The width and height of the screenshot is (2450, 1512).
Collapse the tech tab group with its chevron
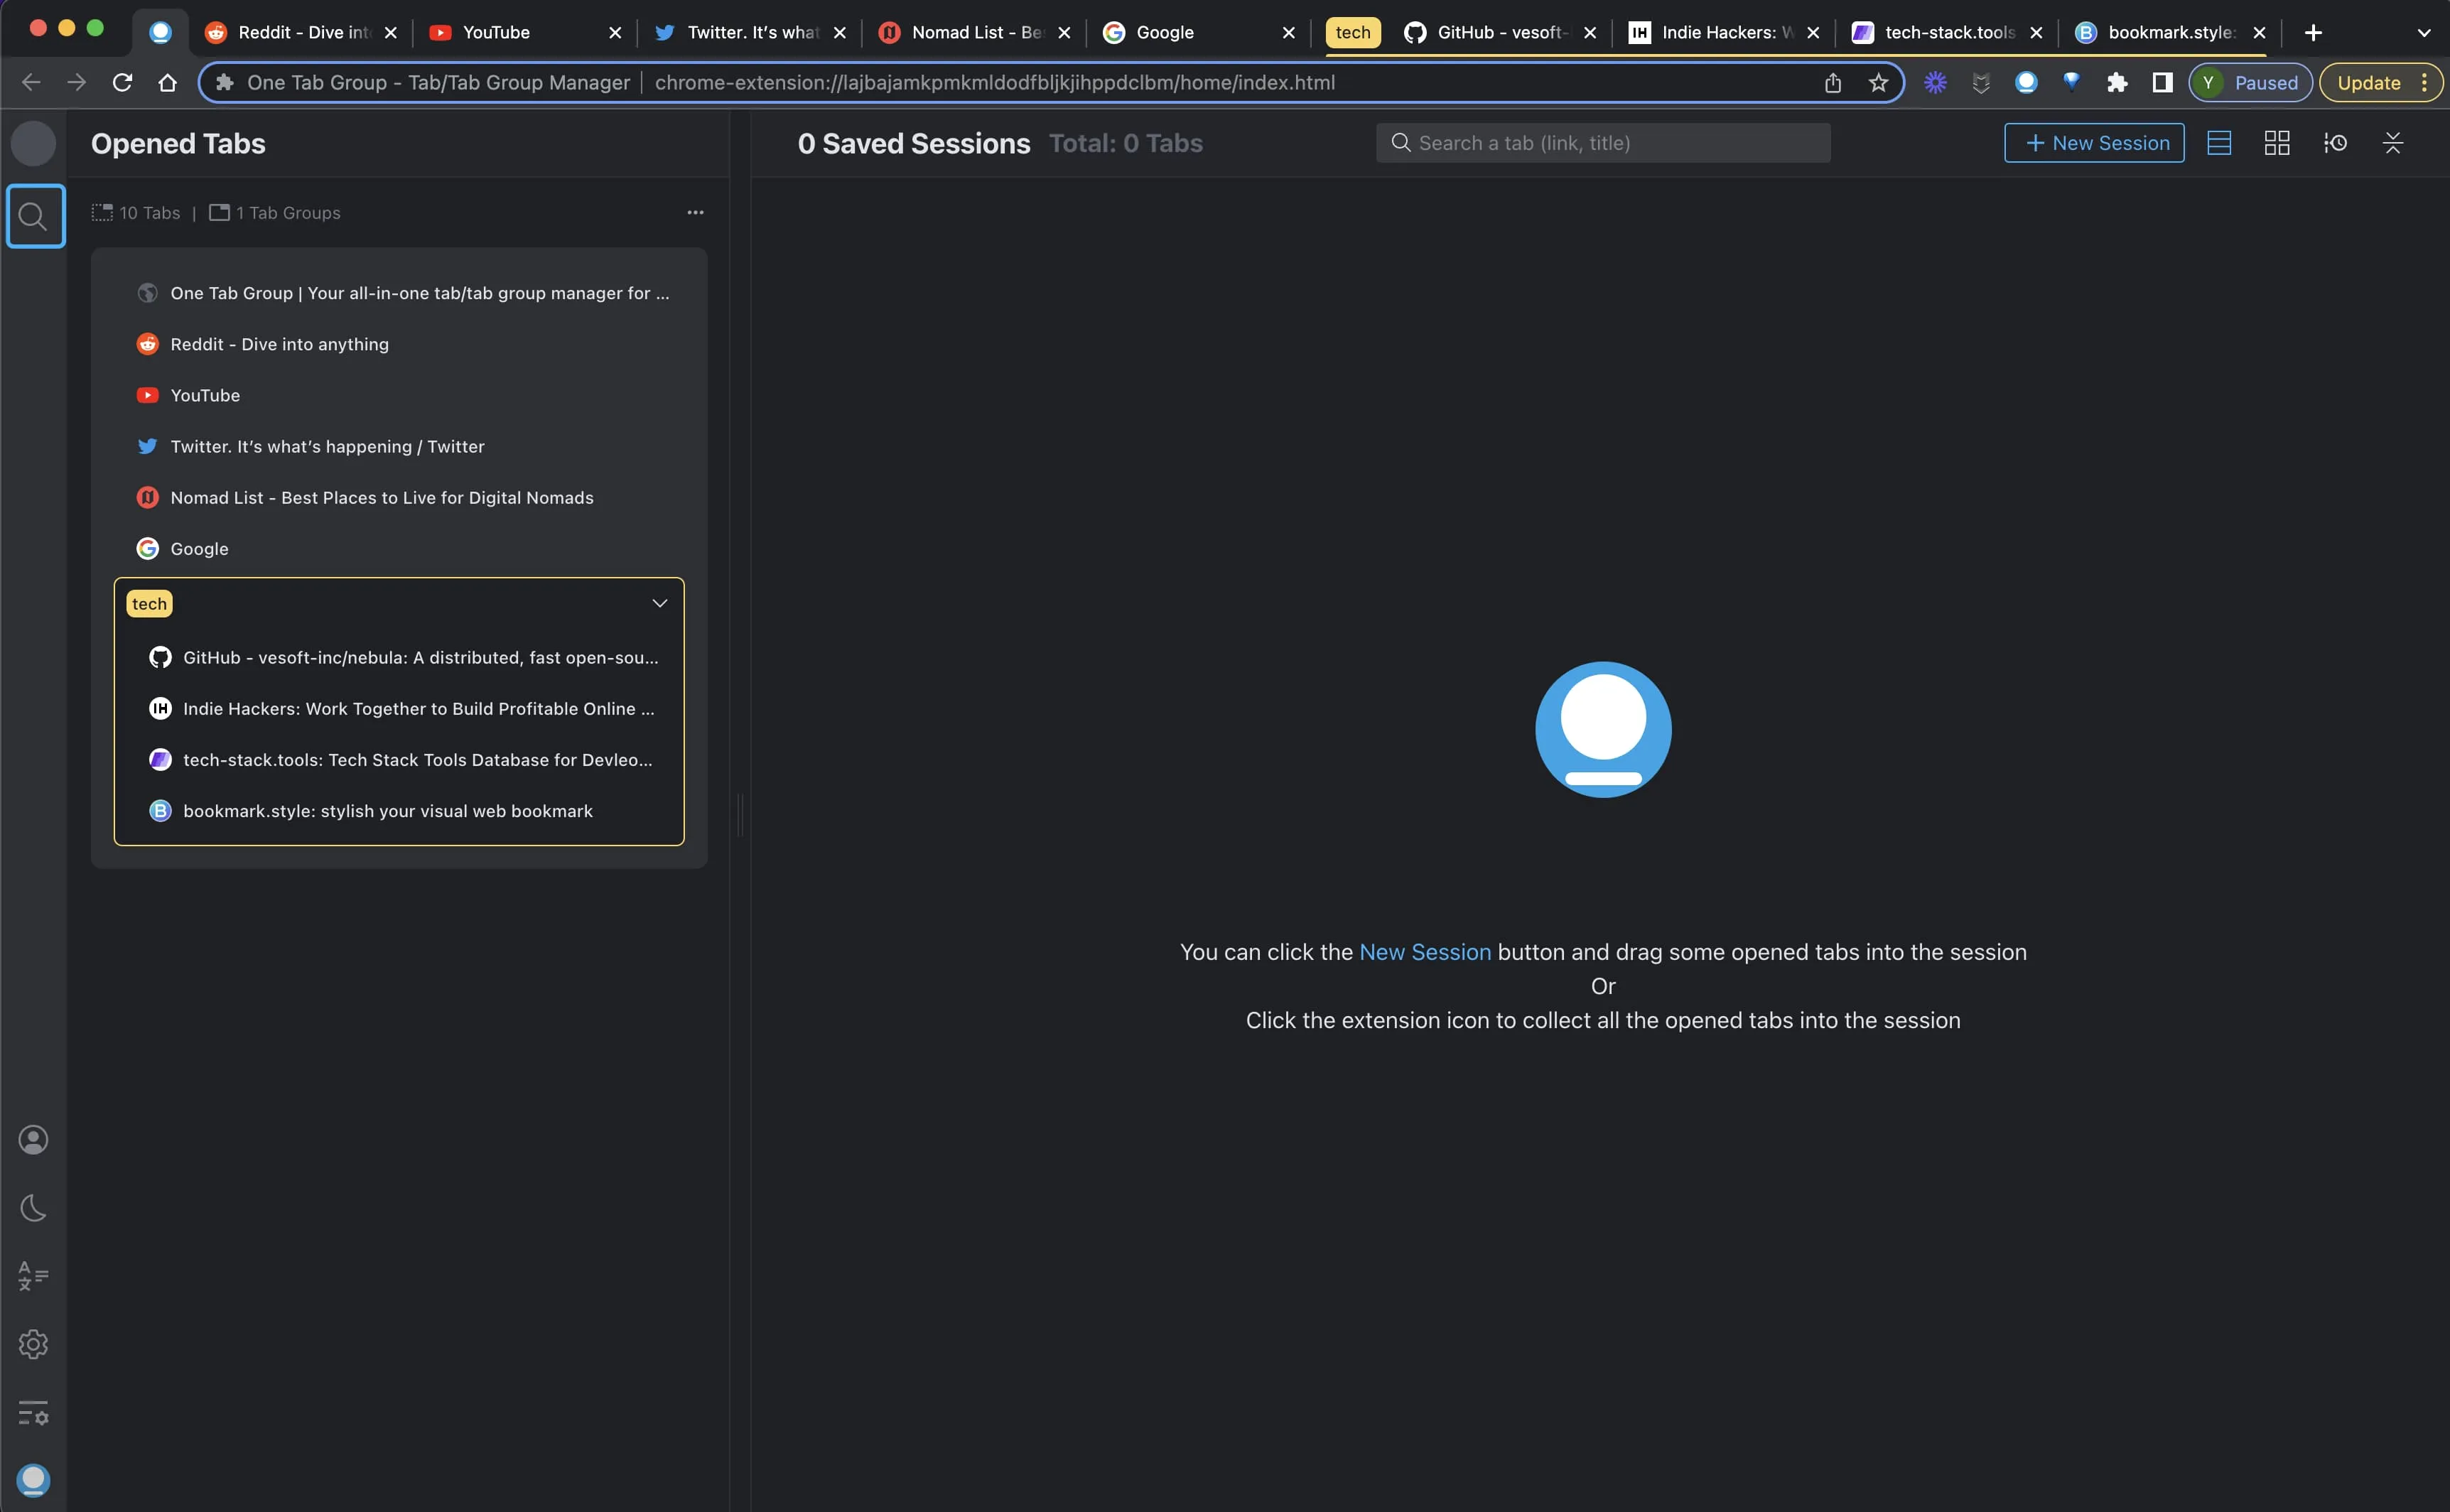click(x=659, y=602)
